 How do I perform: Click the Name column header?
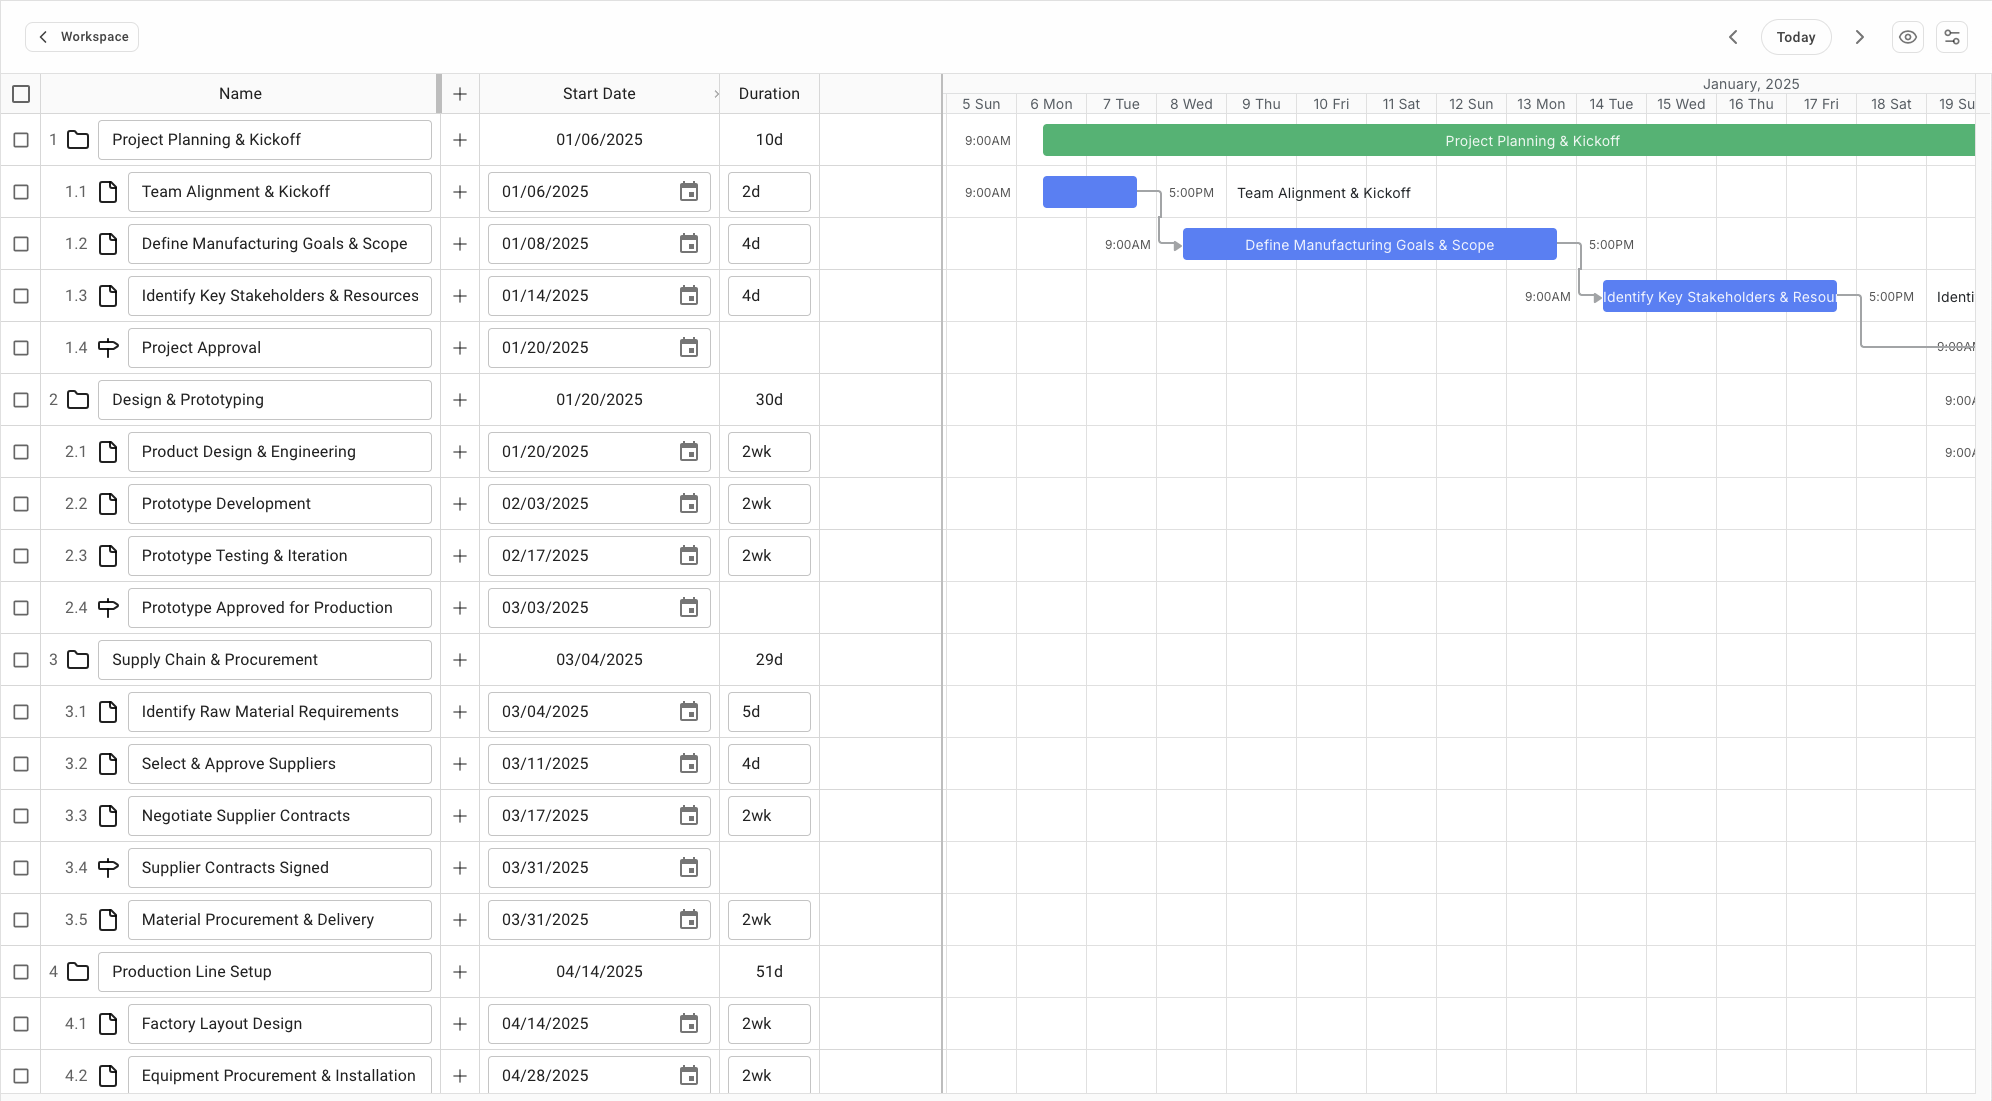[x=240, y=94]
